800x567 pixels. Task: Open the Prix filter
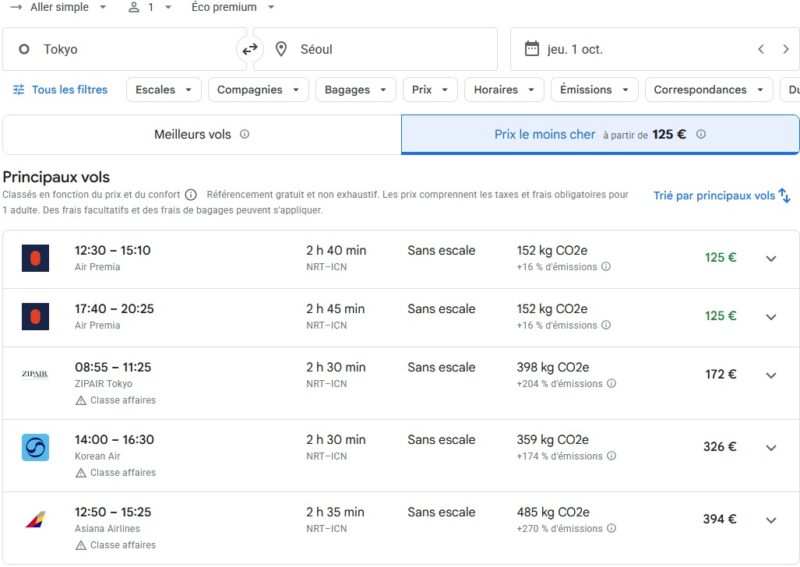pyautogui.click(x=430, y=90)
